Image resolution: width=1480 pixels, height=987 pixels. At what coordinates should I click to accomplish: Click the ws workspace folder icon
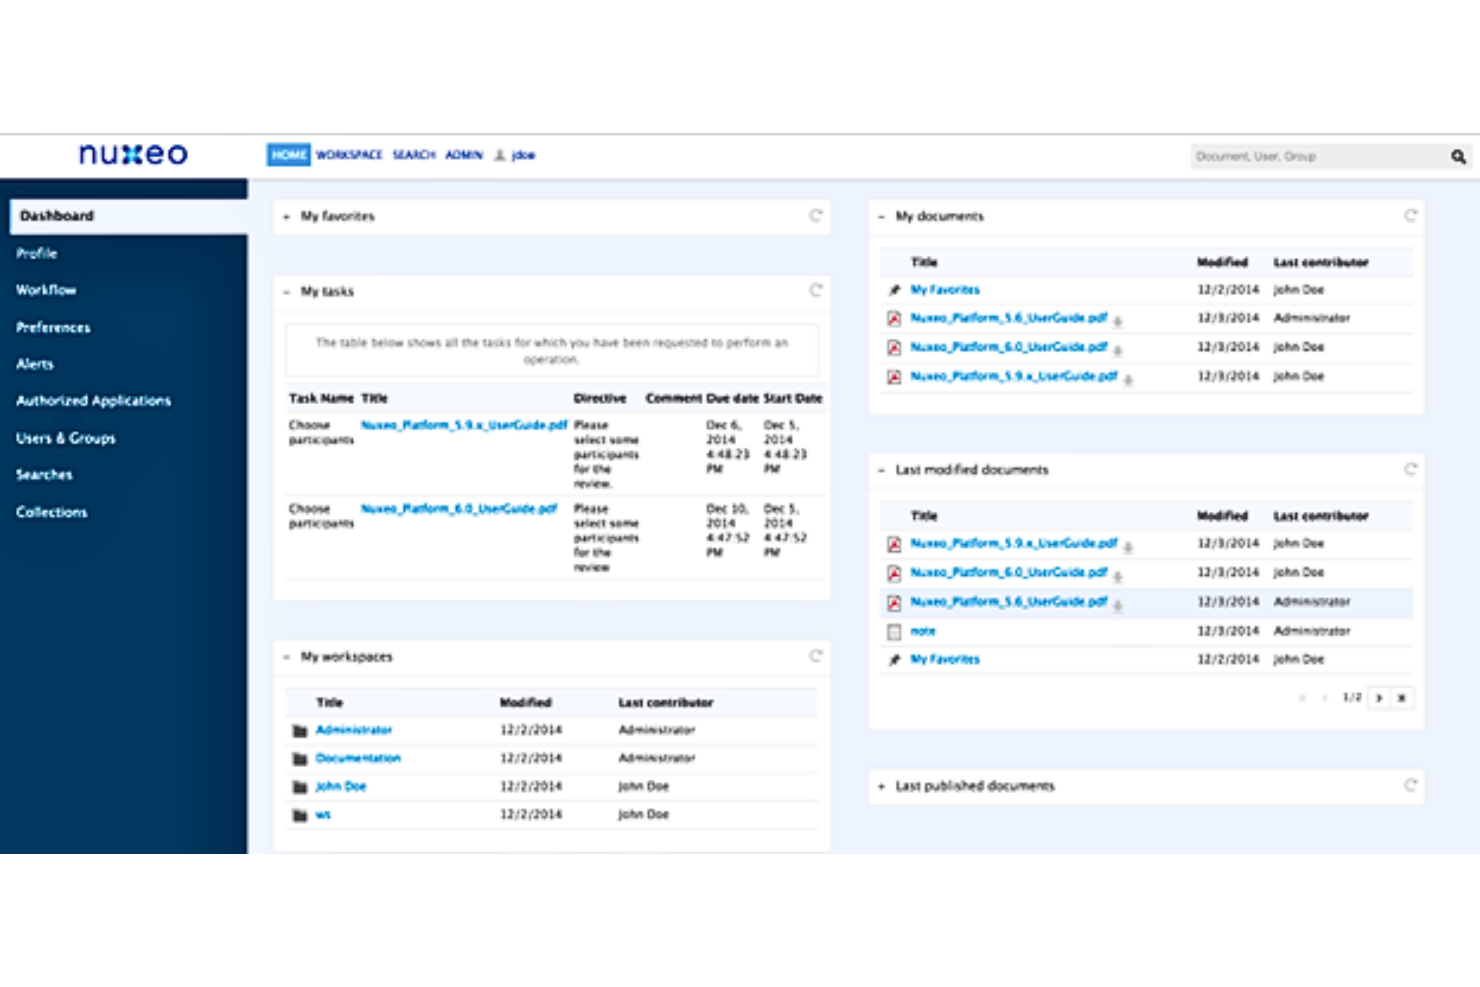click(299, 814)
